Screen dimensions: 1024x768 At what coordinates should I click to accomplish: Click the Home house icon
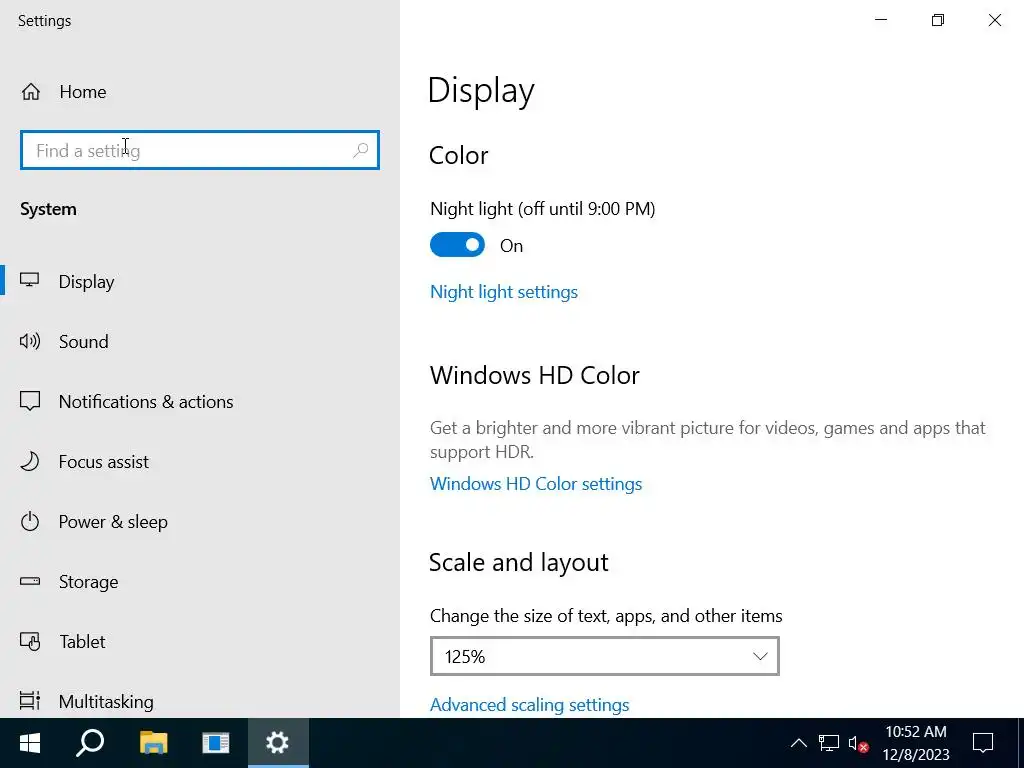coord(31,92)
